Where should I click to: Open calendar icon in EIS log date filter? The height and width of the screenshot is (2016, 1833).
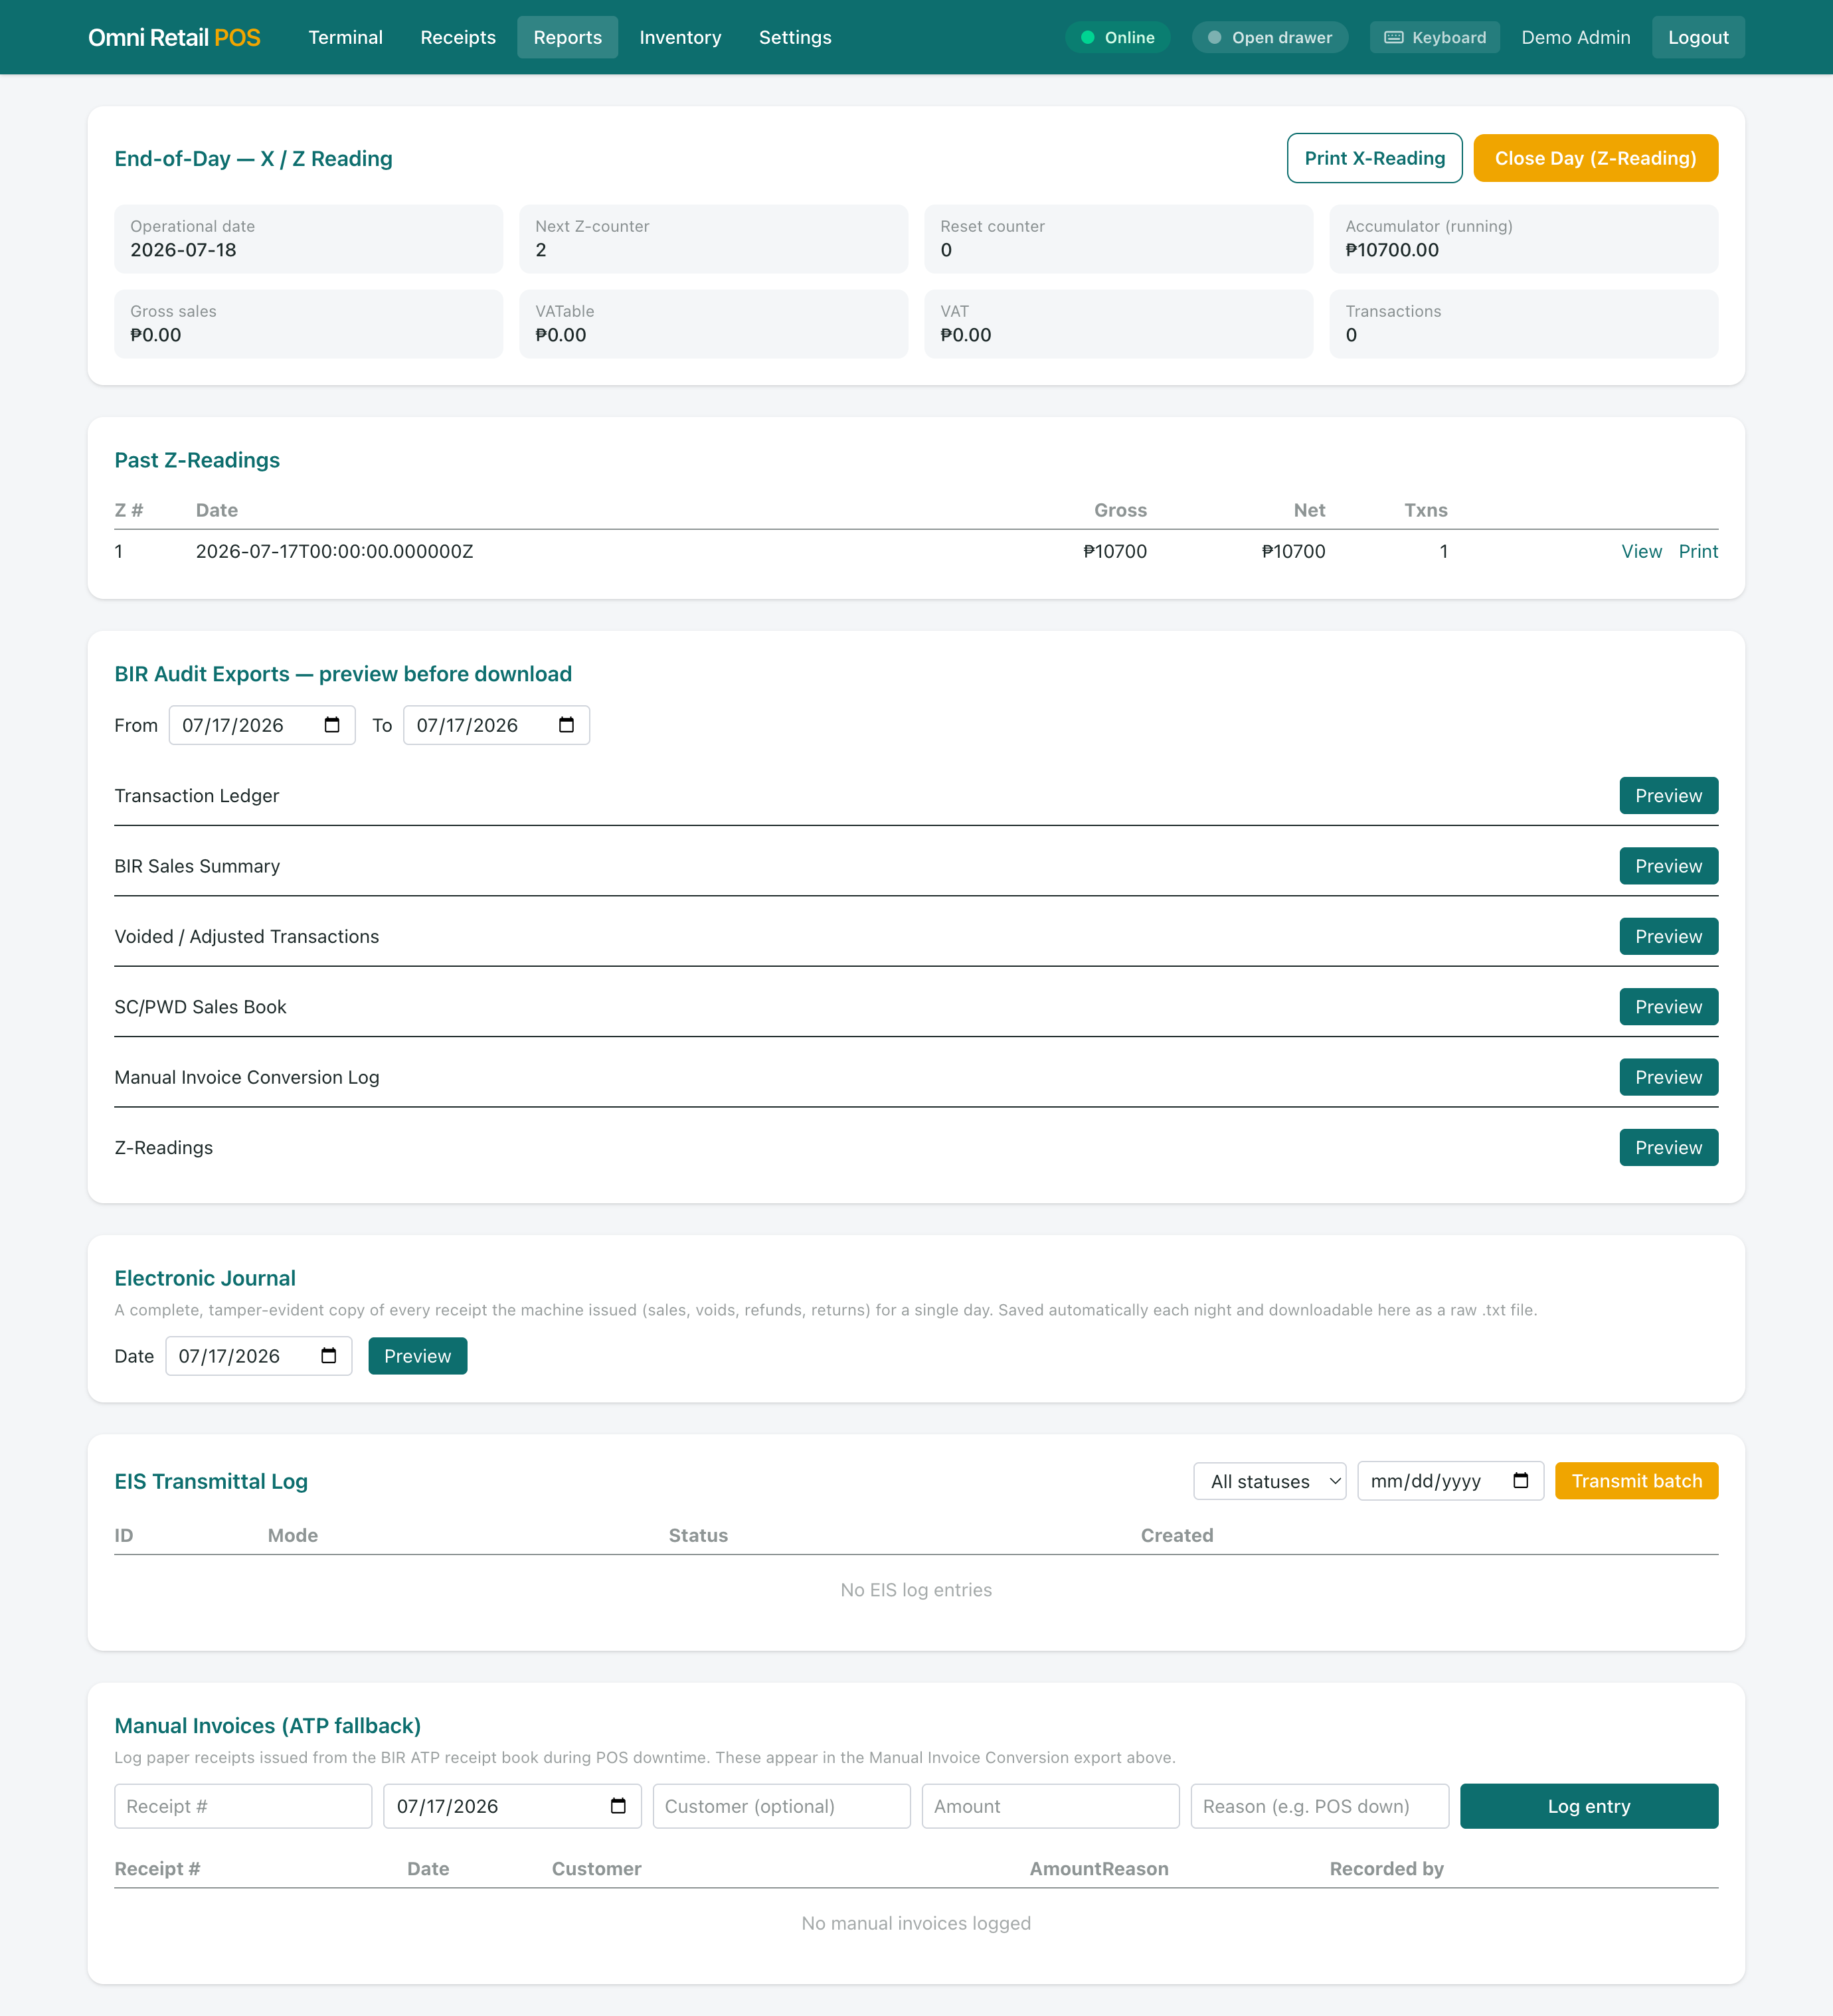click(x=1520, y=1481)
